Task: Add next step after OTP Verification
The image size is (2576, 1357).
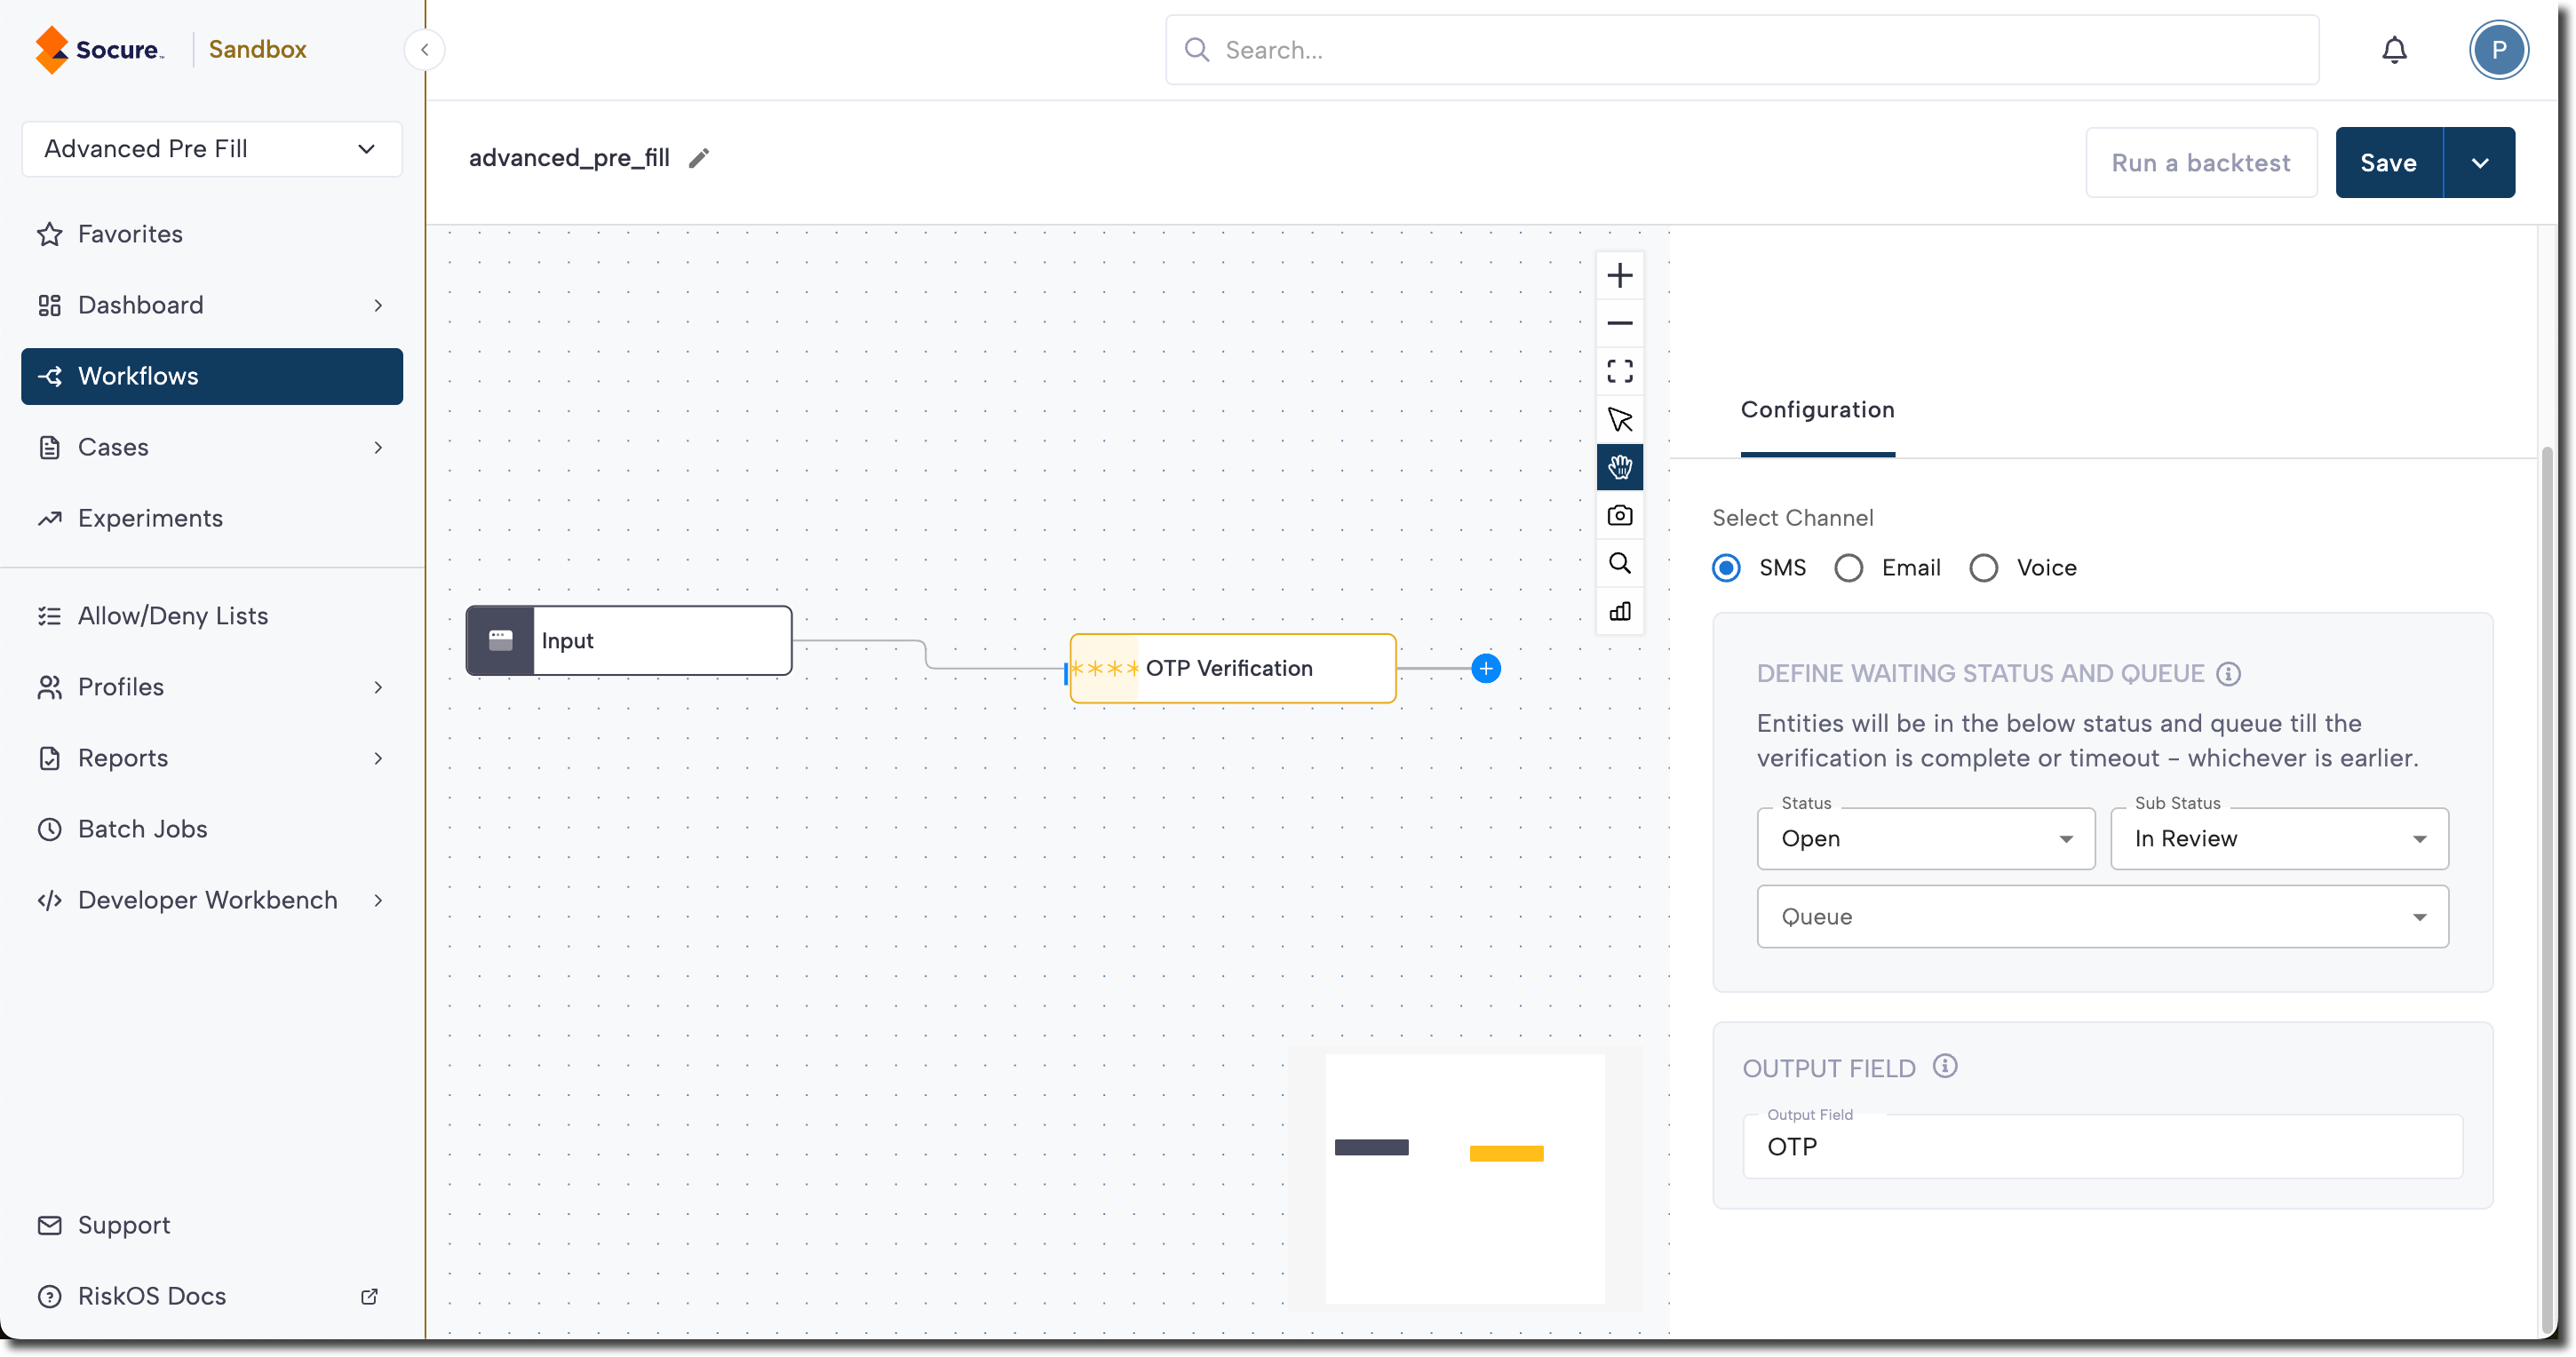Action: click(1486, 668)
